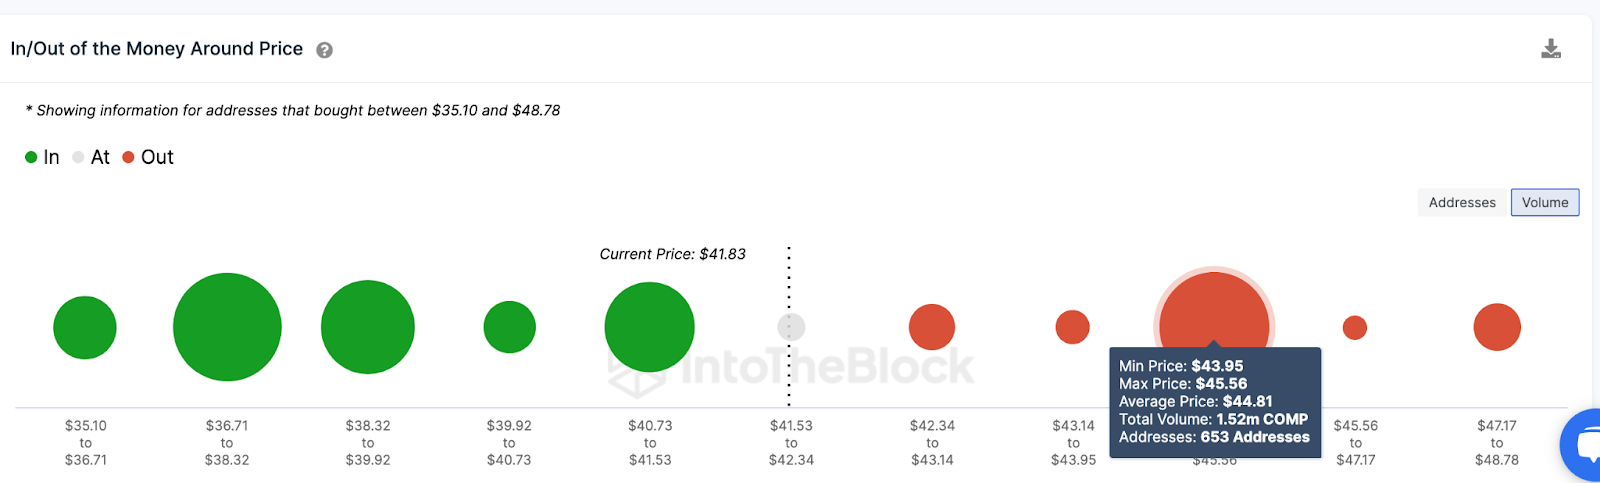Screen dimensions: 1600x483
Task: Click the $42.34 to $43.14 red bubble
Action: (x=932, y=327)
